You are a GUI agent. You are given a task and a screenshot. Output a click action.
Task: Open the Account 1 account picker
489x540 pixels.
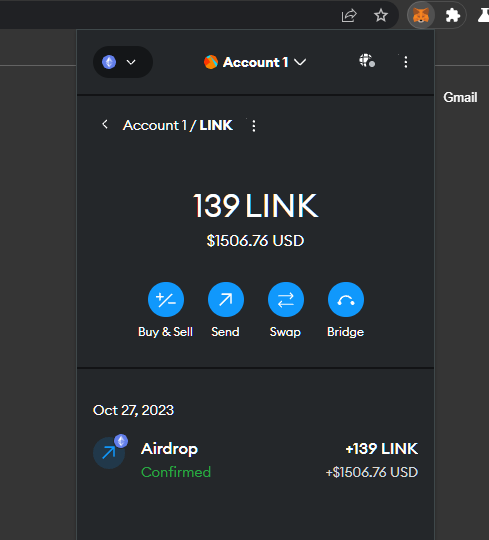point(255,62)
